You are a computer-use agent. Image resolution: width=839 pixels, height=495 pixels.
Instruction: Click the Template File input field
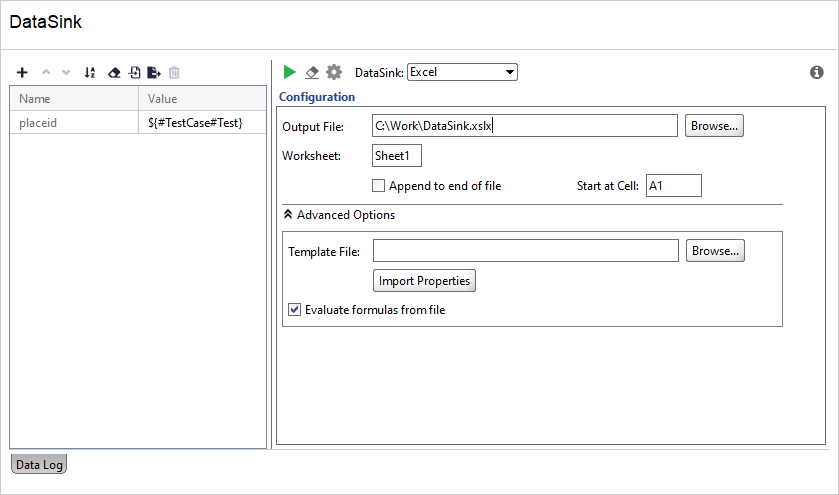click(525, 250)
